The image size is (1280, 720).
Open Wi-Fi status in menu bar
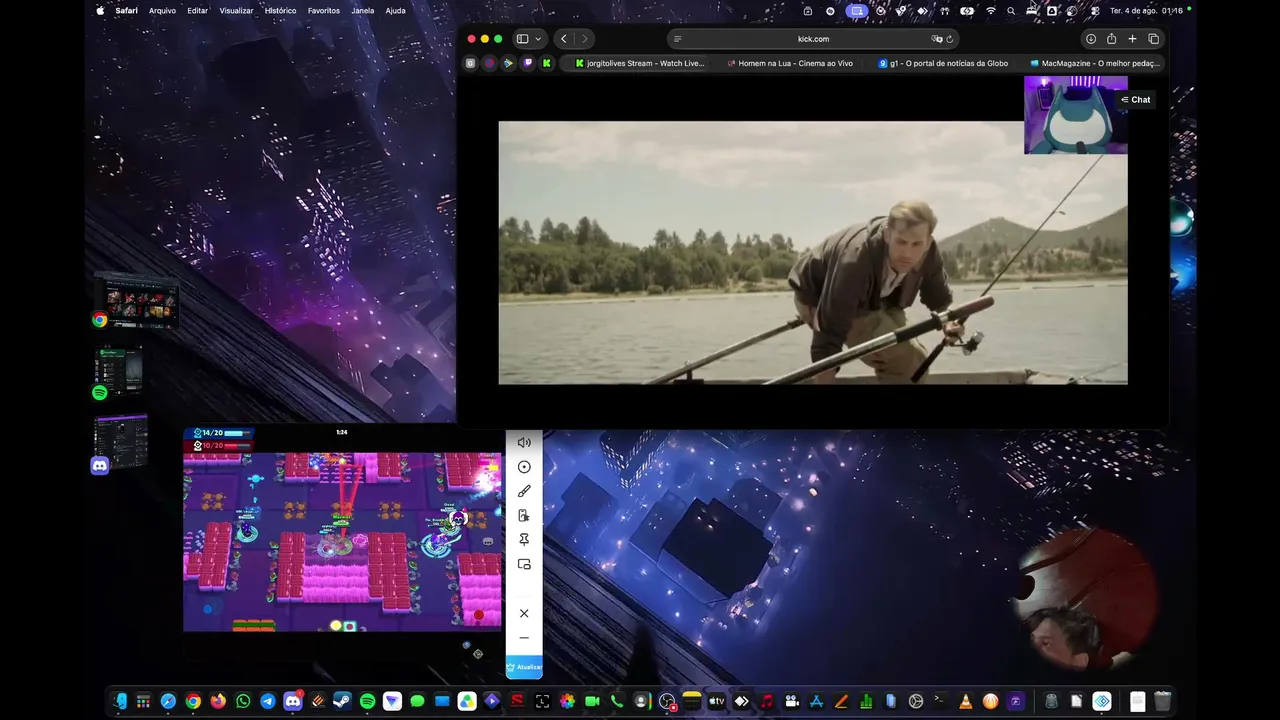[x=991, y=10]
